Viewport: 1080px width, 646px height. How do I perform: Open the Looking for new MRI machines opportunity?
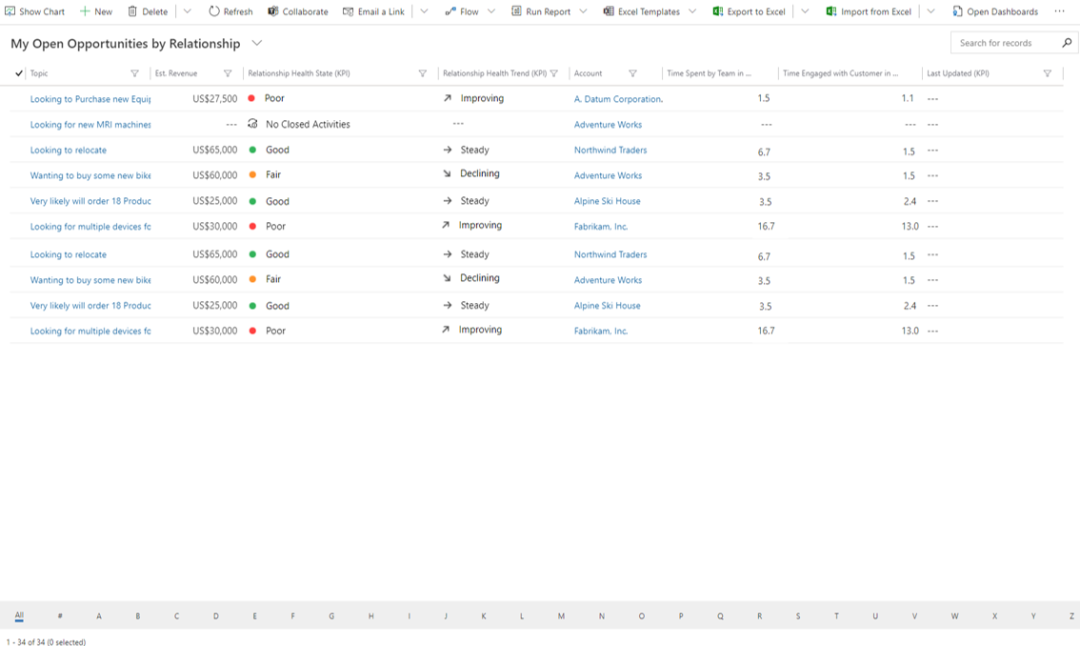90,125
